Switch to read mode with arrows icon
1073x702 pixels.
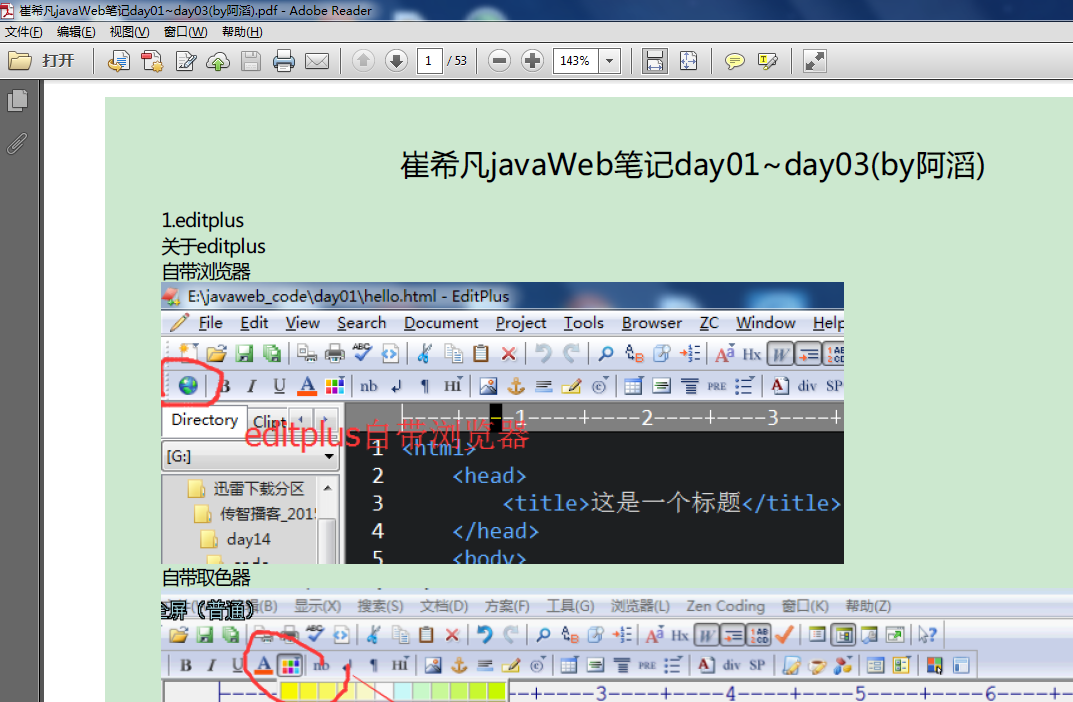click(x=814, y=61)
